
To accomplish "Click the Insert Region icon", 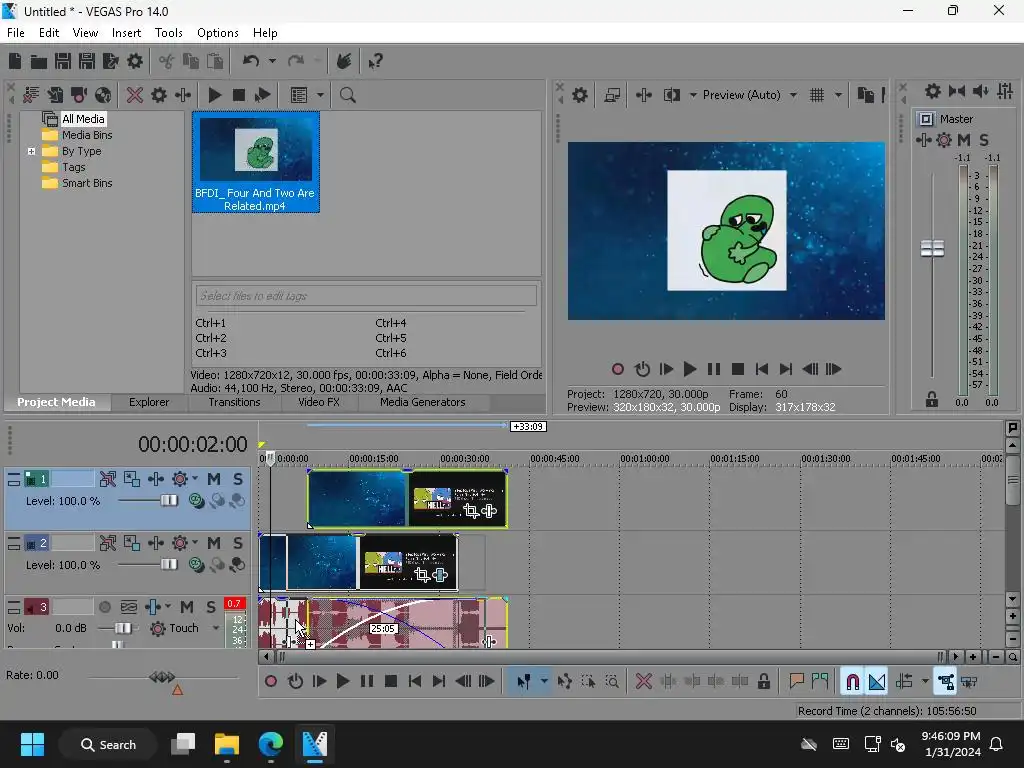I will pos(820,682).
